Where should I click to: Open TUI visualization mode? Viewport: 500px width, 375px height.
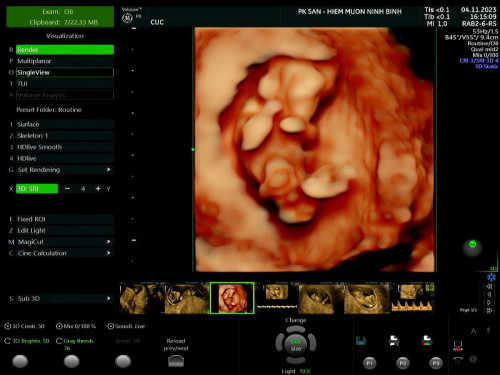pos(65,84)
